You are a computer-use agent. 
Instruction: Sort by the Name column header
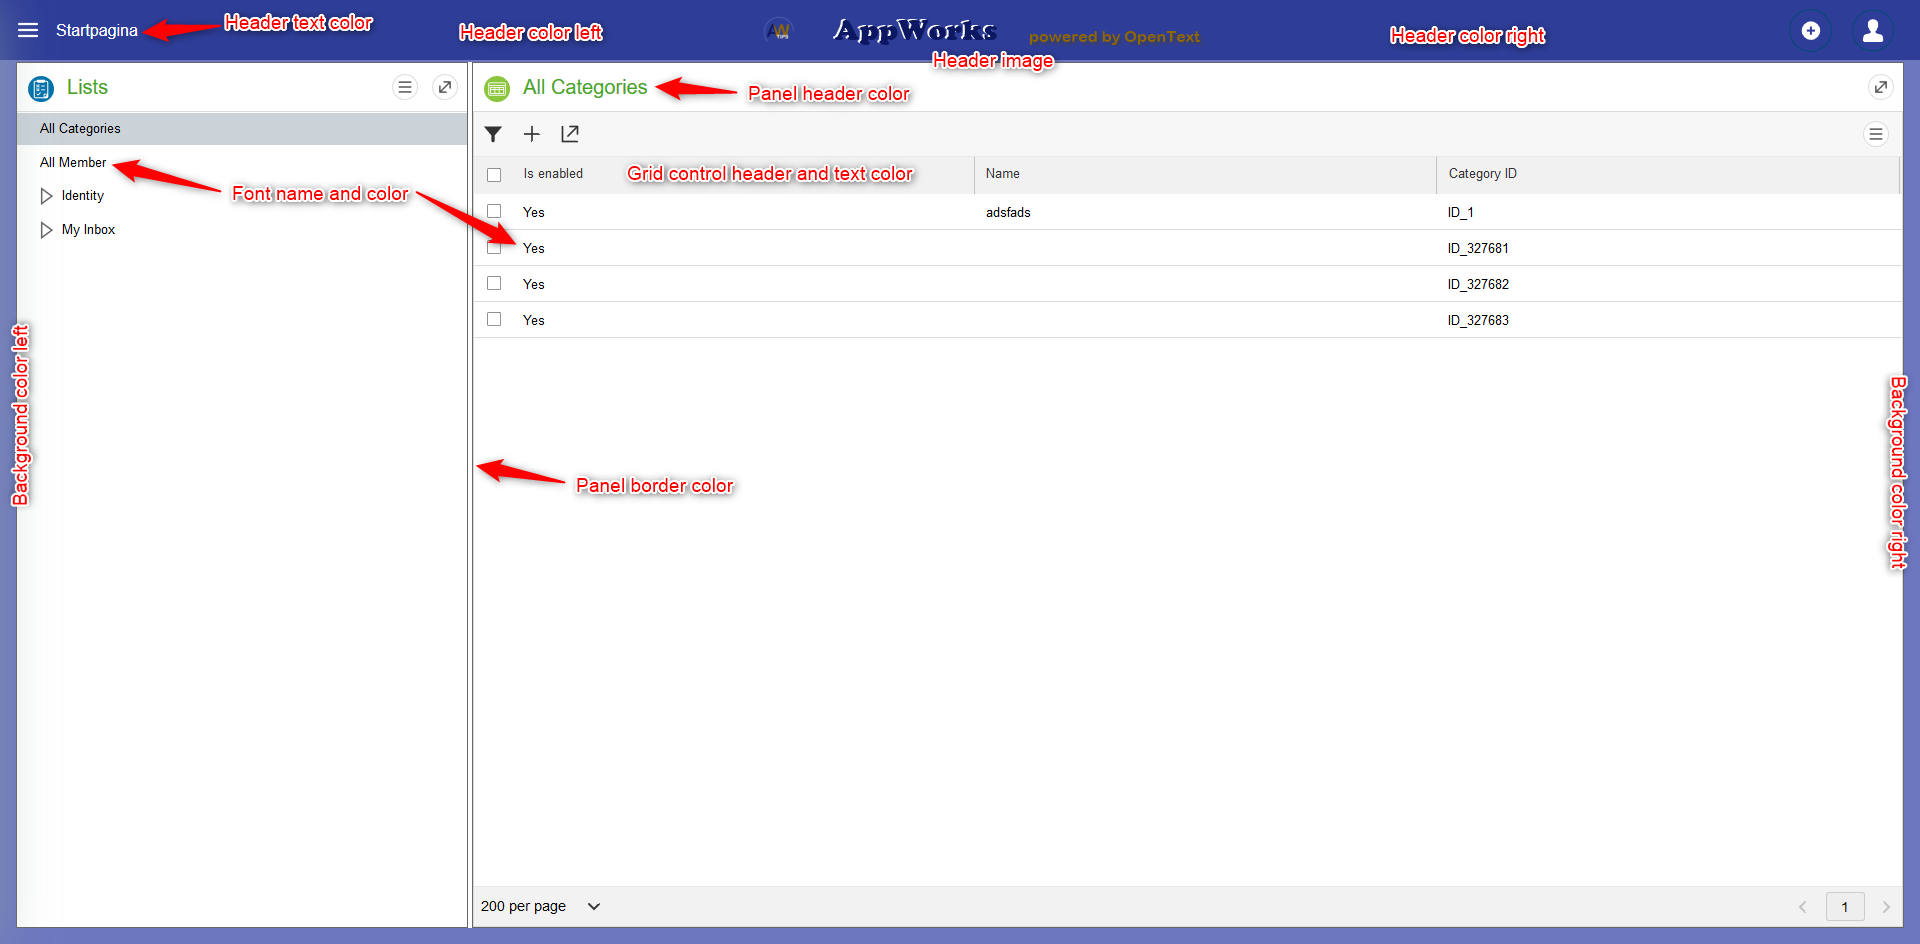pyautogui.click(x=1003, y=174)
